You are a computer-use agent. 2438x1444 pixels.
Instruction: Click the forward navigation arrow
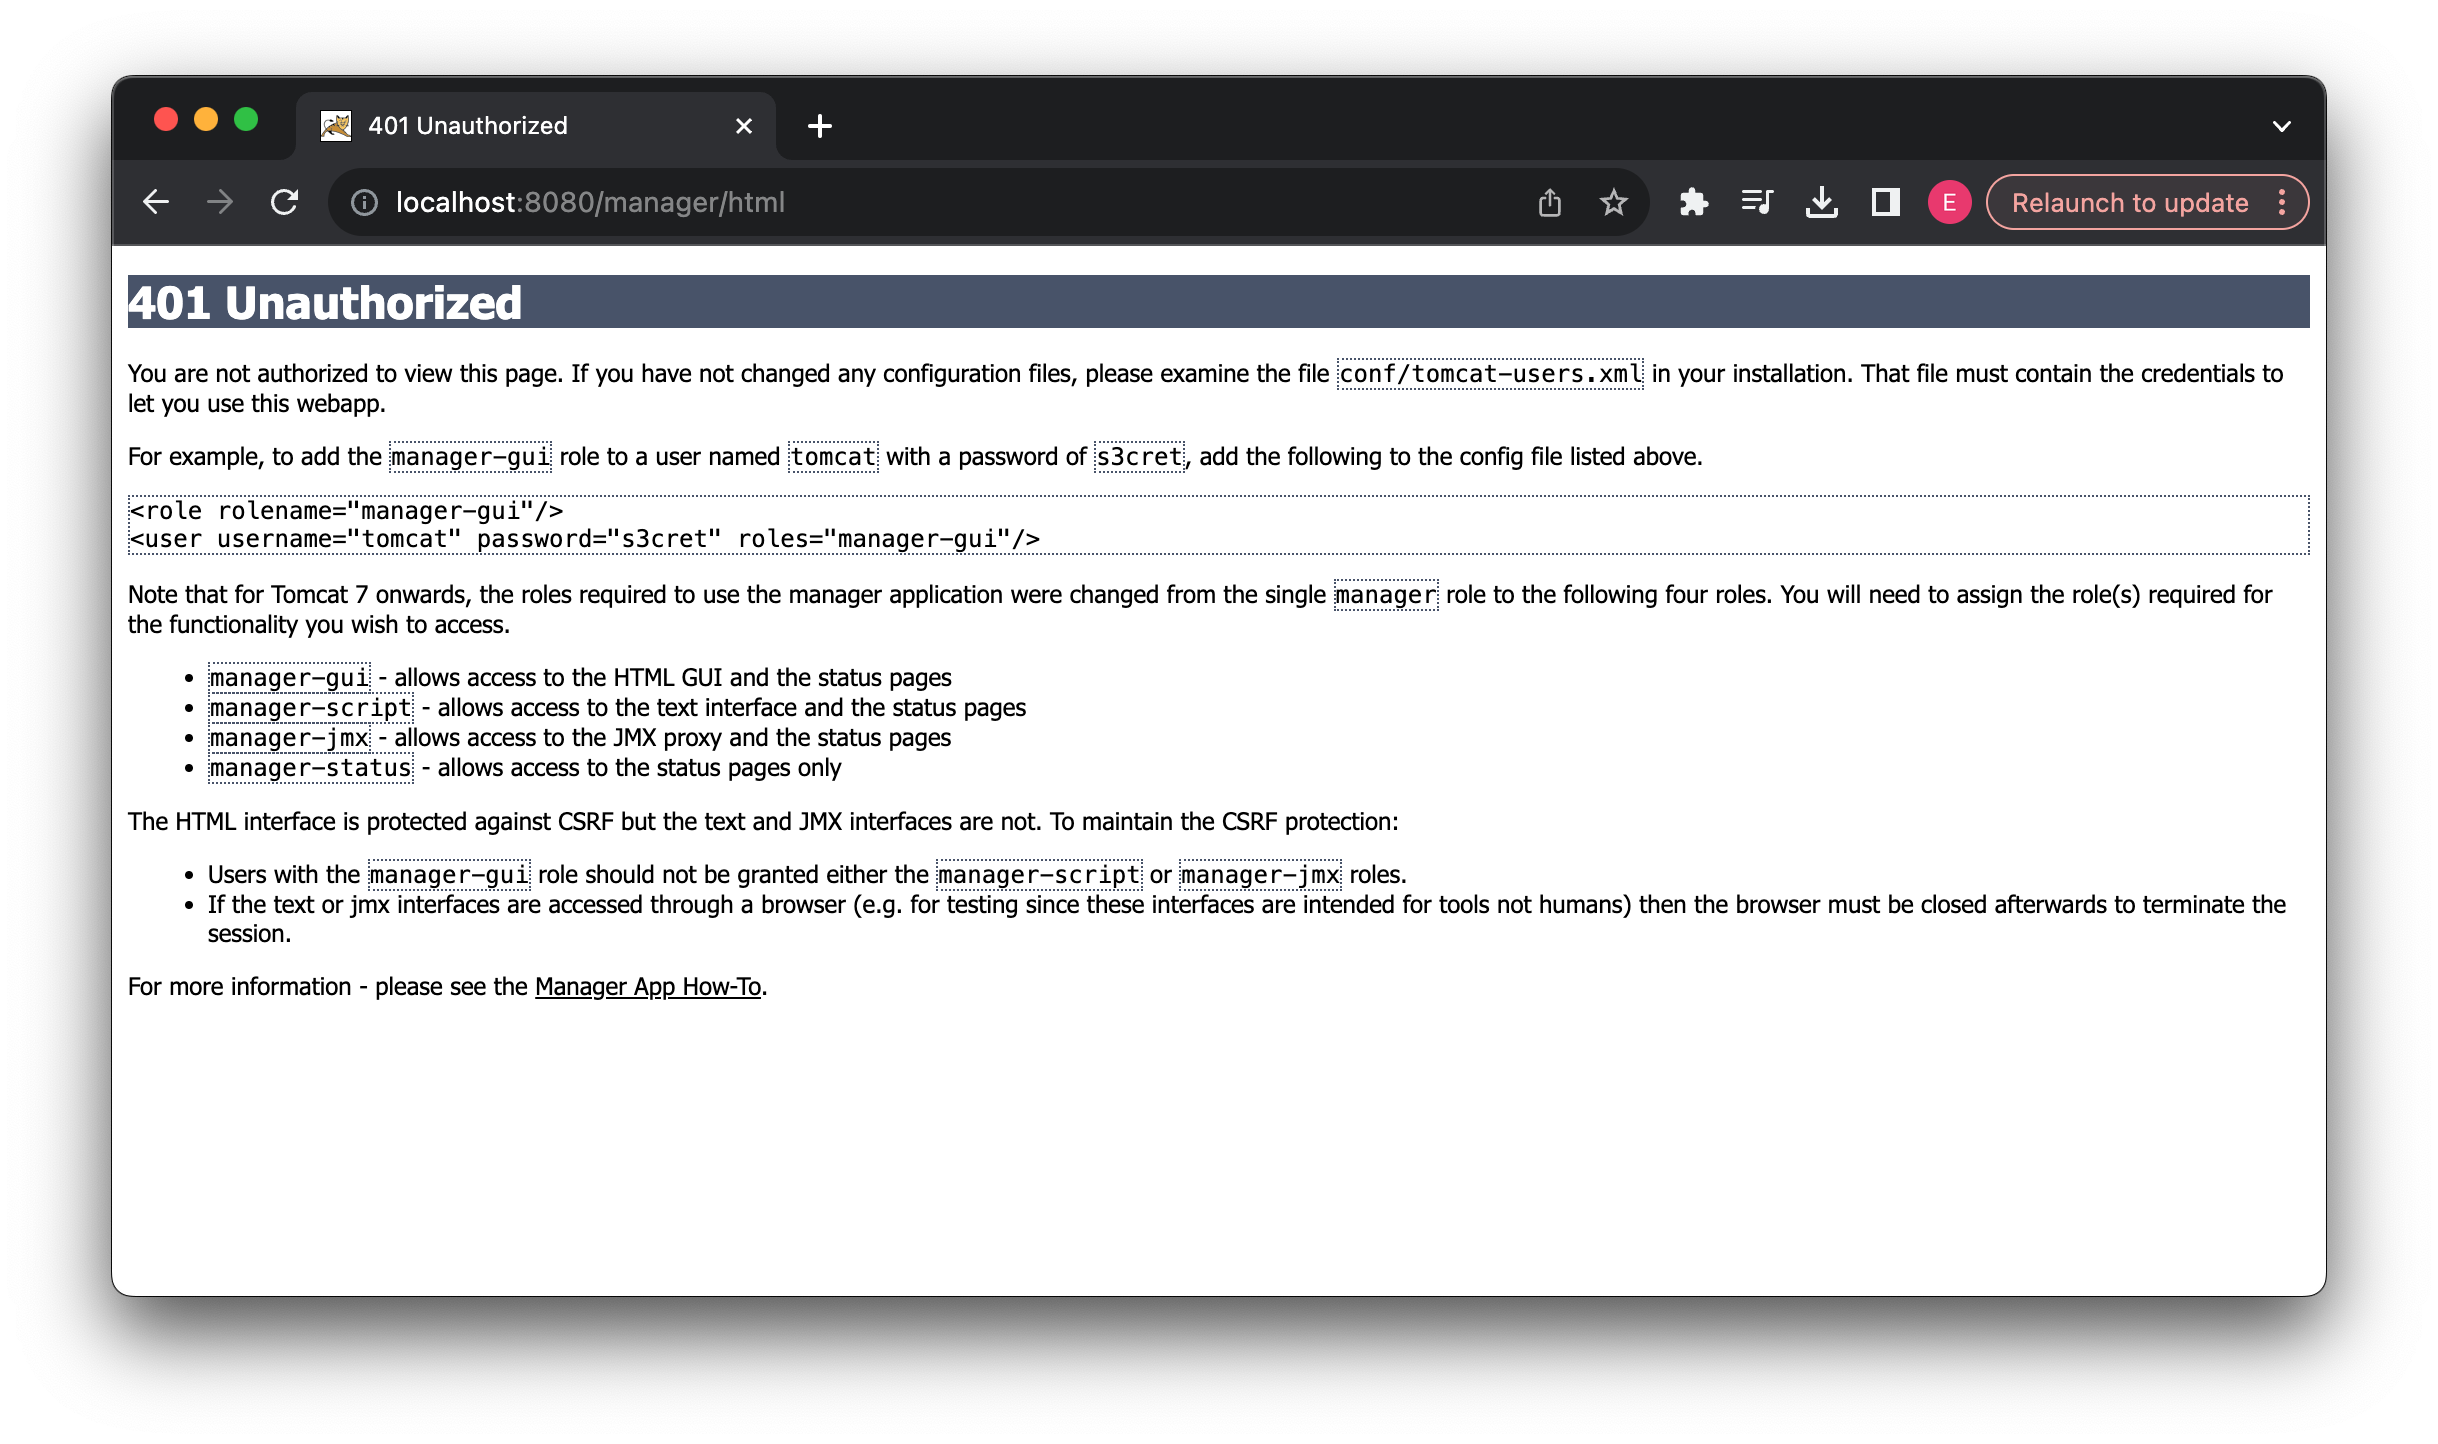[x=220, y=203]
